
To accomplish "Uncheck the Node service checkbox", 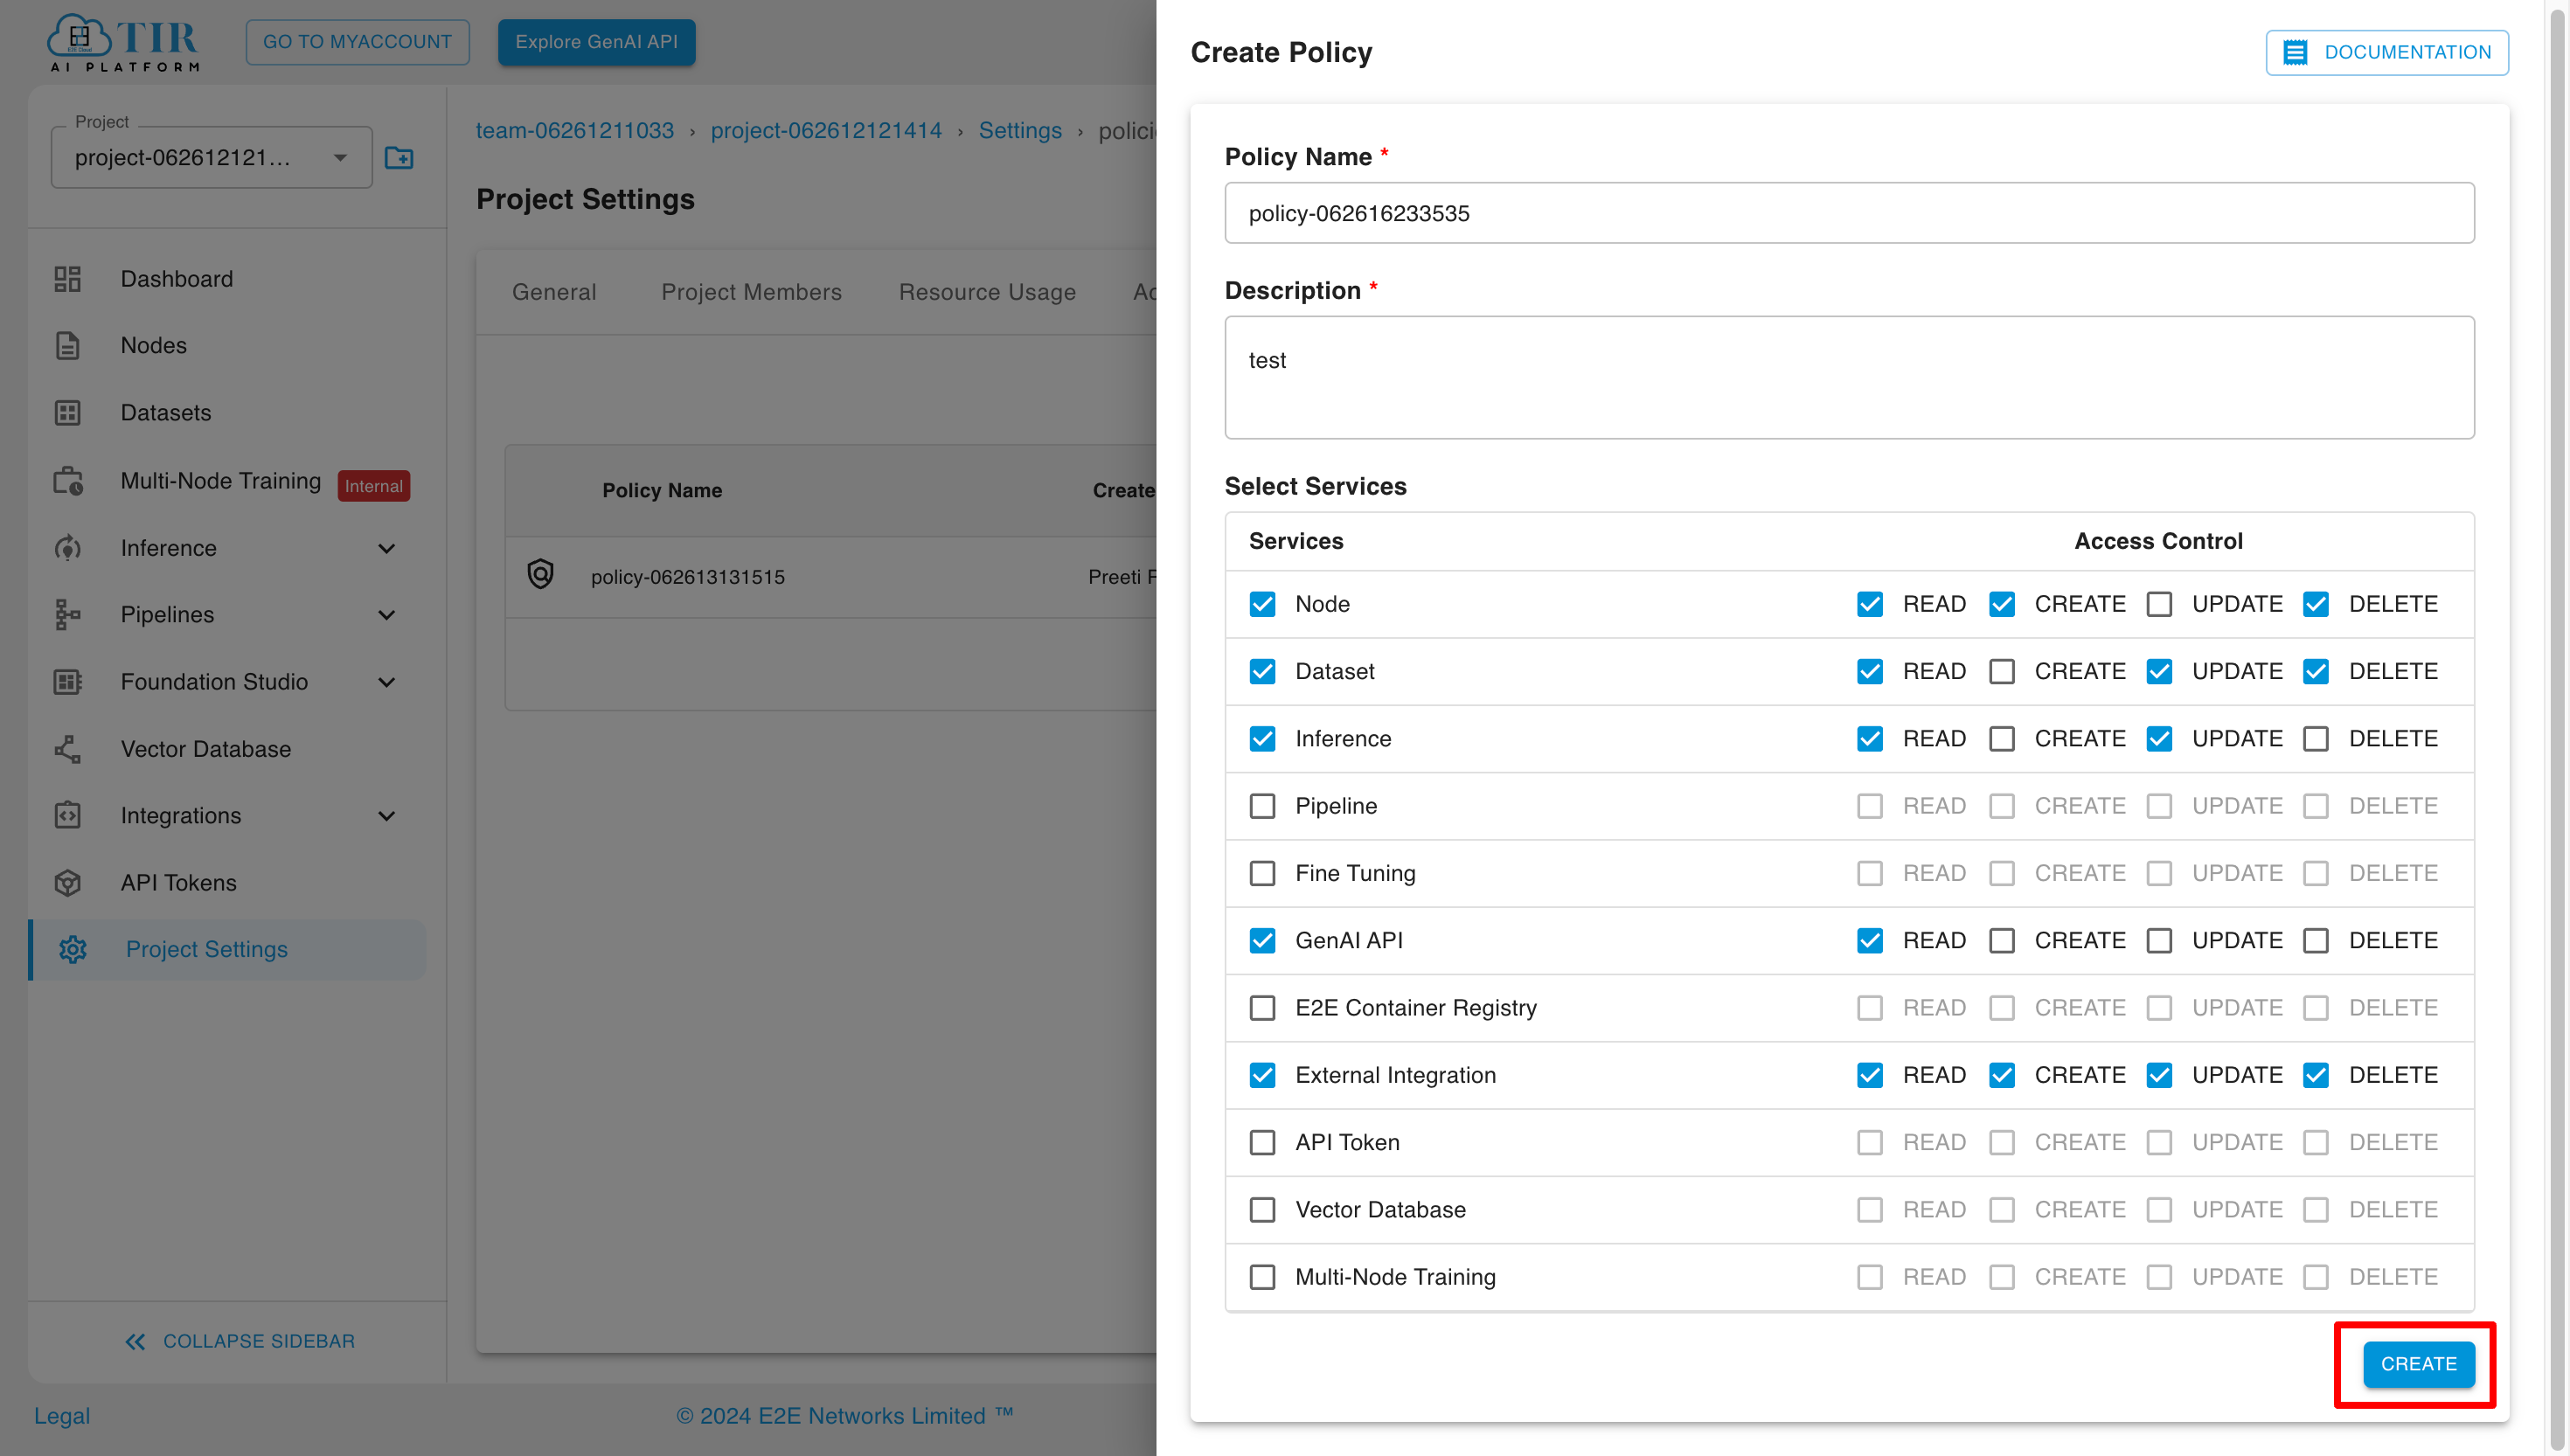I will (x=1262, y=604).
